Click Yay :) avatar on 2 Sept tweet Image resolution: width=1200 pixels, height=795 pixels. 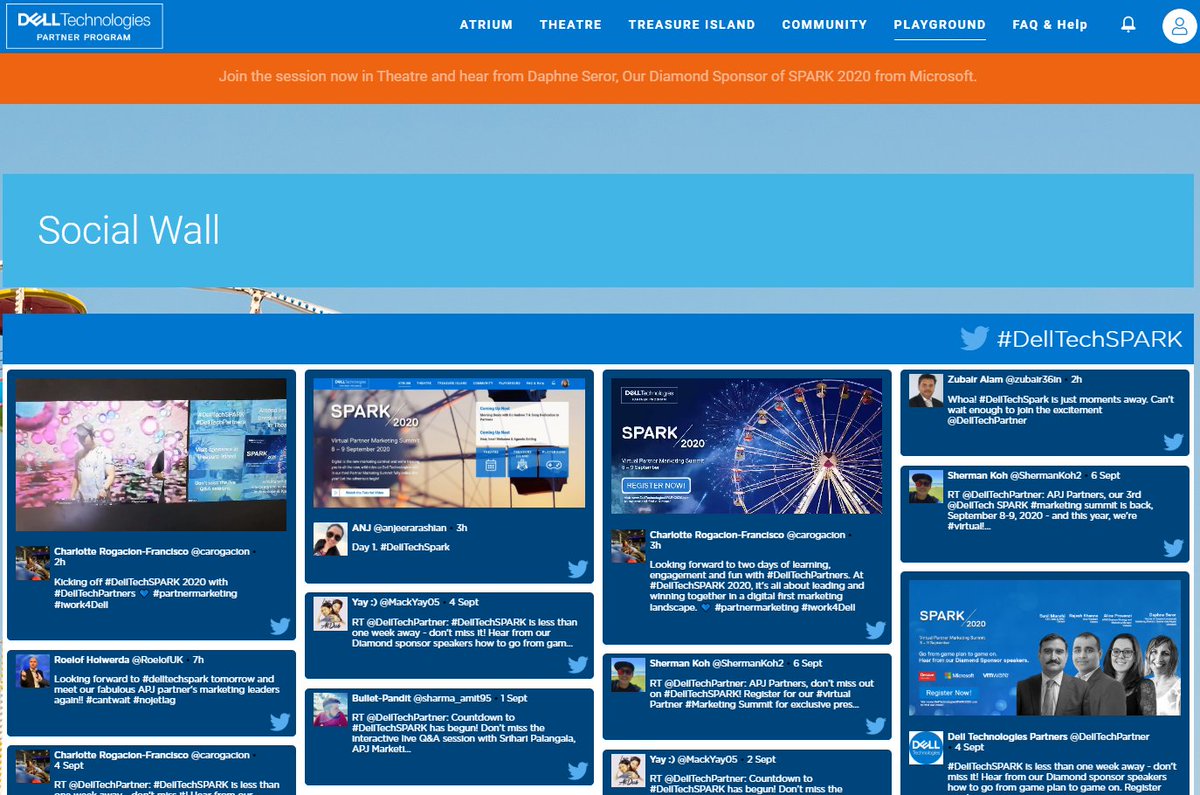628,771
